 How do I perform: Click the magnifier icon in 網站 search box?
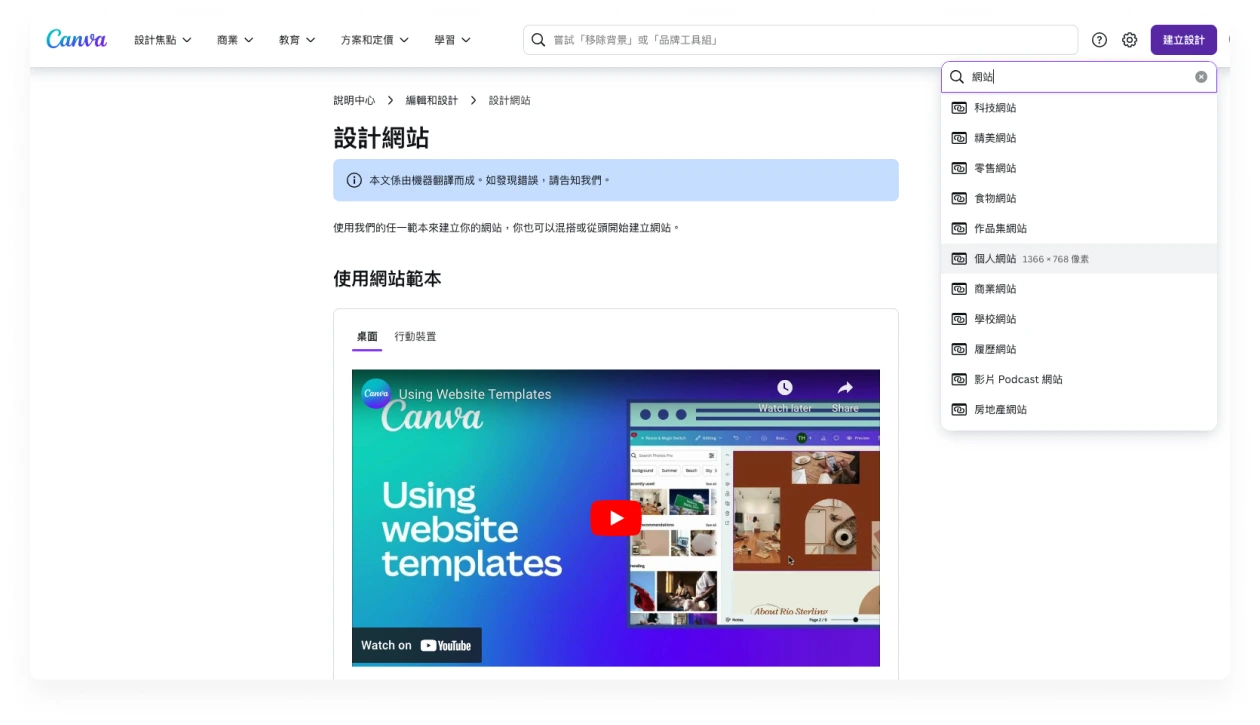957,77
